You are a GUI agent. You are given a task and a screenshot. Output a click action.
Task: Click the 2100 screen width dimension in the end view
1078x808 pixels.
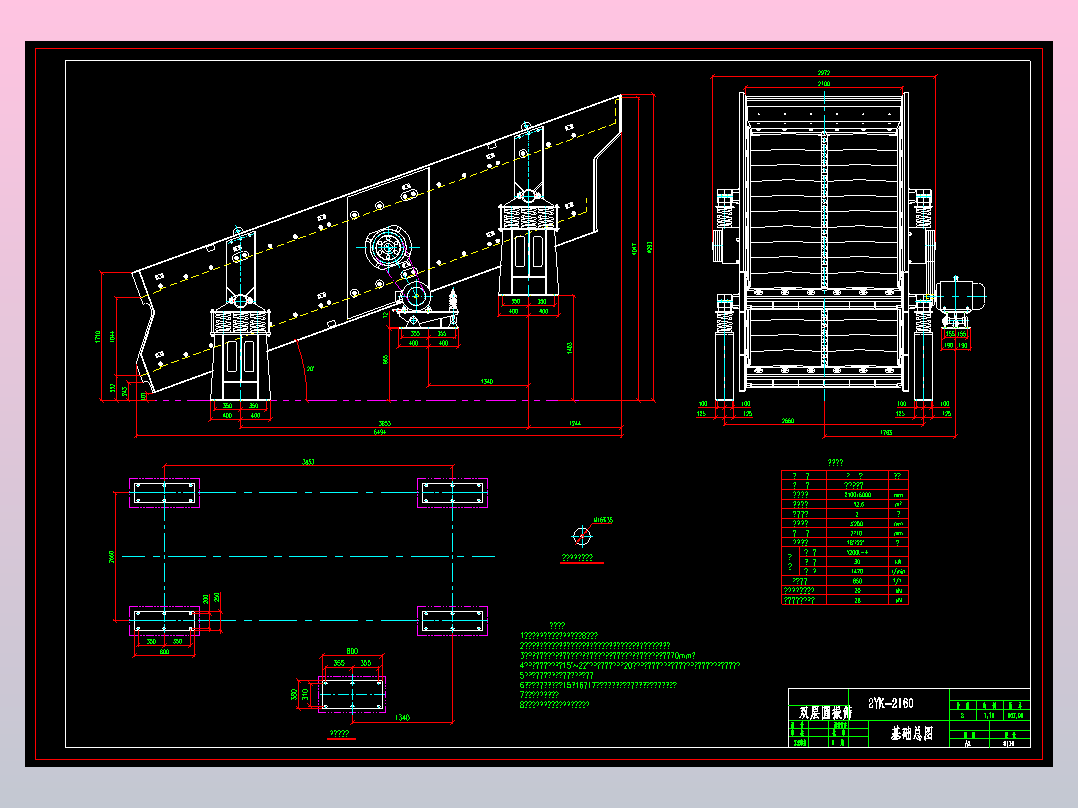point(824,83)
